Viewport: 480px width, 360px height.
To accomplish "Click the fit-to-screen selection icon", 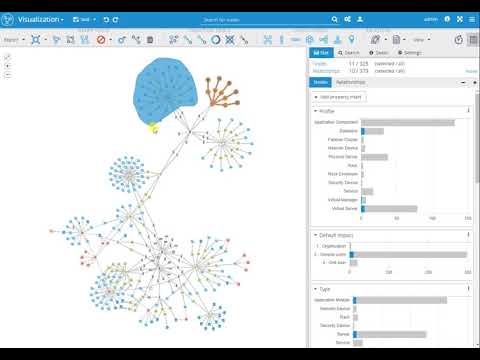I will 36,40.
